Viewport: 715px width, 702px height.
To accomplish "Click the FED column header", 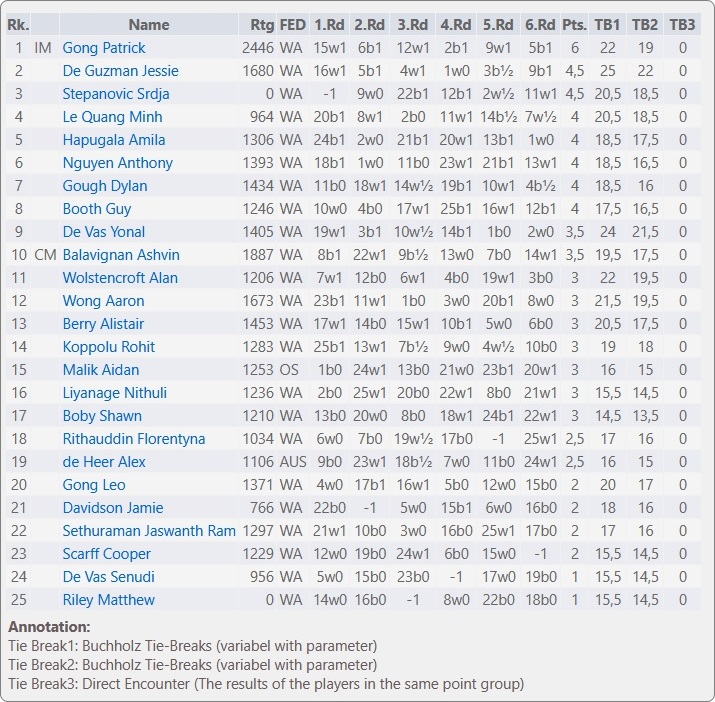I will point(292,24).
